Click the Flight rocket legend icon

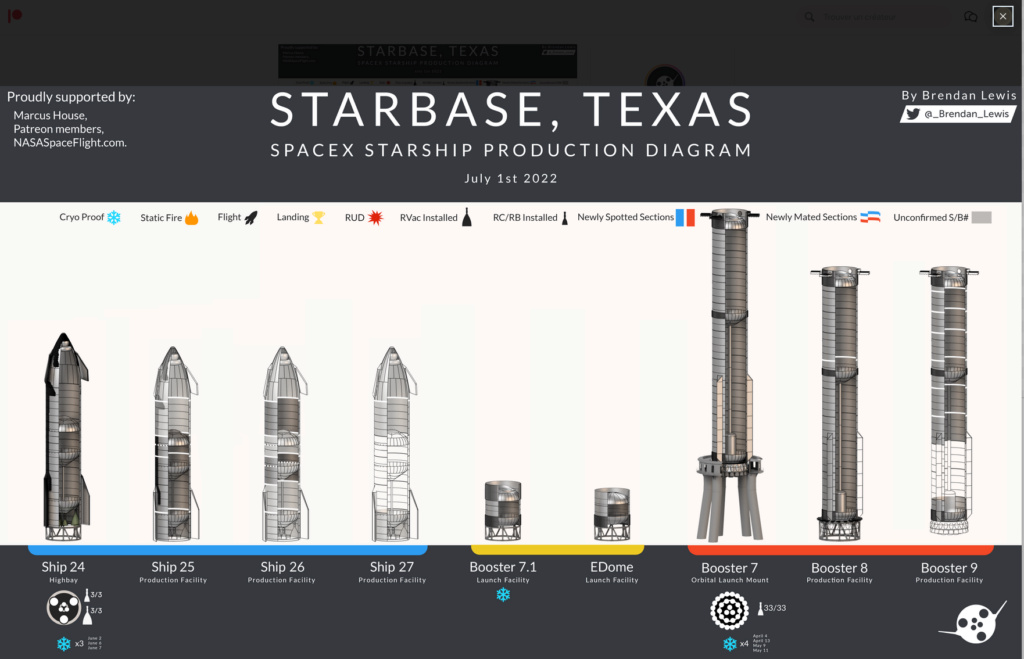(251, 217)
